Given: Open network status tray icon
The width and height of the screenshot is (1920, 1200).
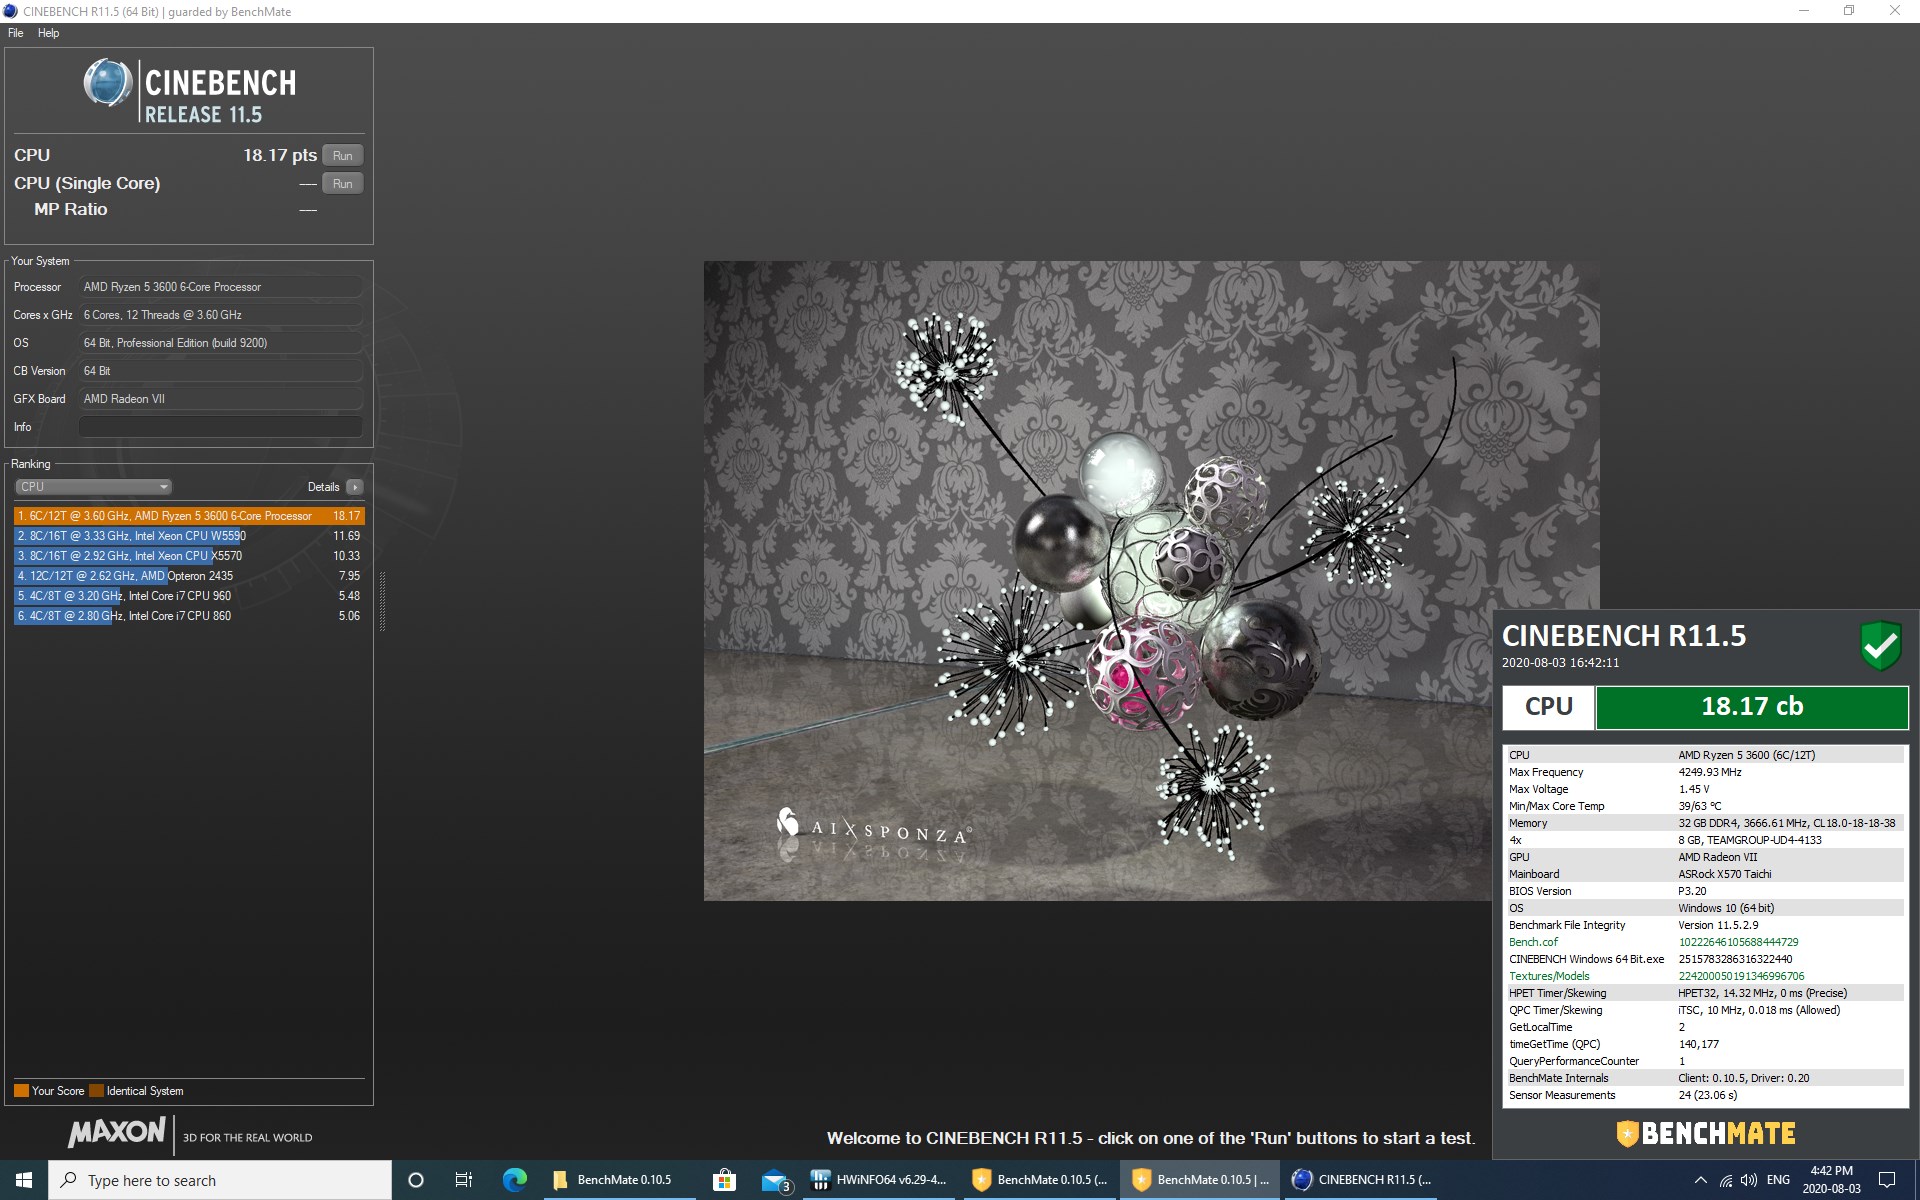Looking at the screenshot, I should (1726, 1180).
